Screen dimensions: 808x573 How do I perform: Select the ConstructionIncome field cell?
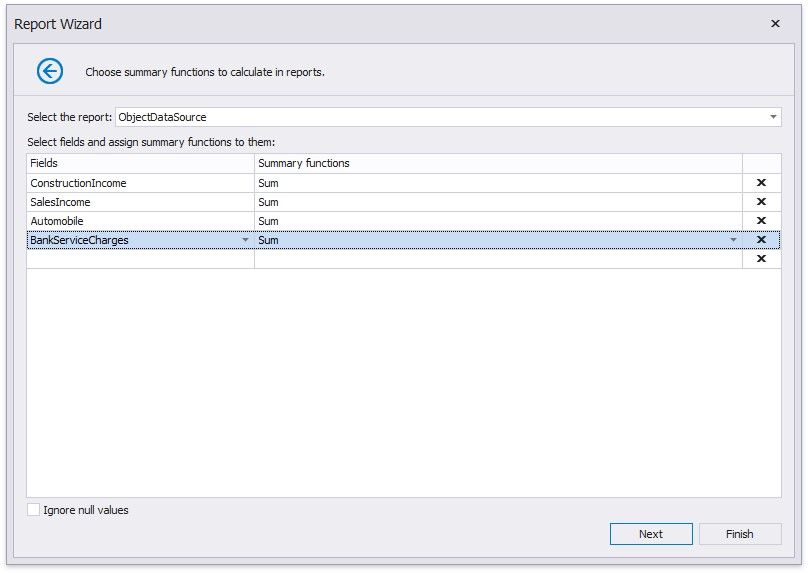pyautogui.click(x=140, y=183)
